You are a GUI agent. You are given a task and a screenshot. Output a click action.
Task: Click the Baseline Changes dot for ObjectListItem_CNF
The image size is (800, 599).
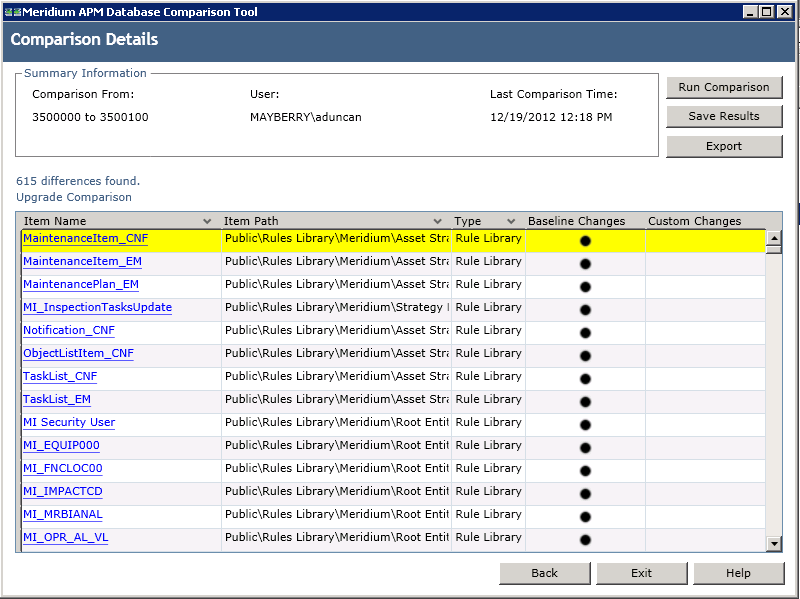click(x=585, y=356)
